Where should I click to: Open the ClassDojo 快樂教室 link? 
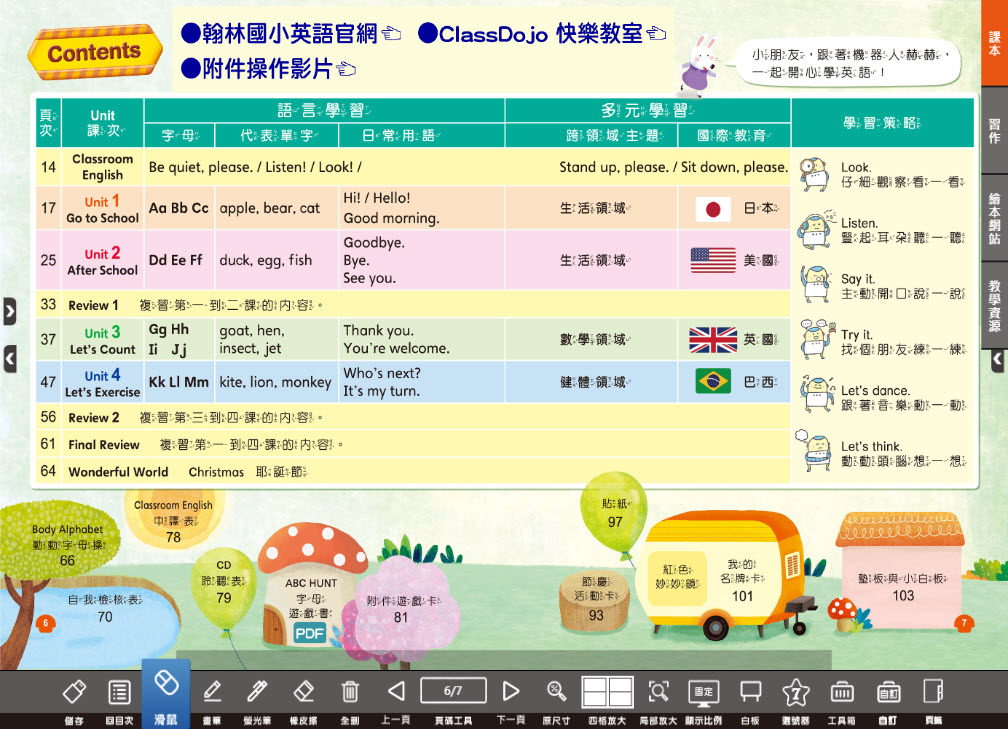542,35
